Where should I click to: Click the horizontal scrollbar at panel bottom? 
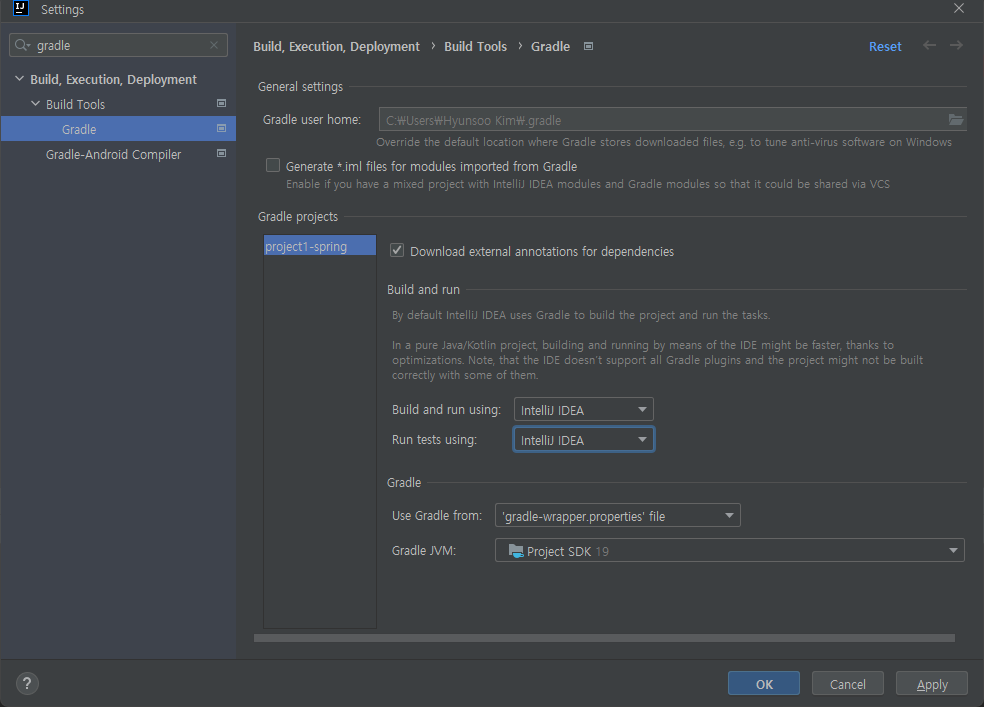pos(604,638)
